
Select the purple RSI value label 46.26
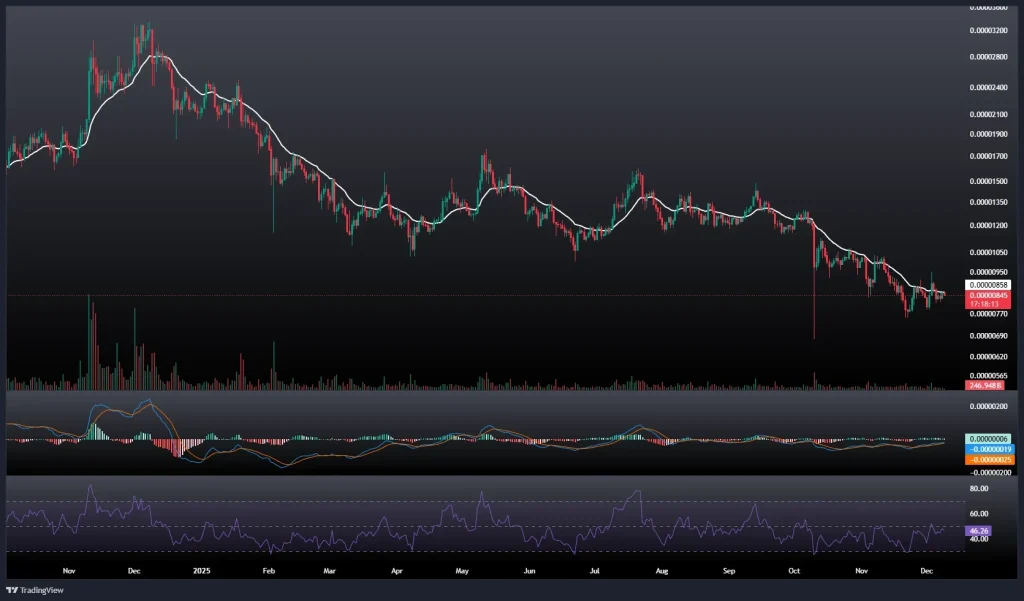(x=979, y=530)
